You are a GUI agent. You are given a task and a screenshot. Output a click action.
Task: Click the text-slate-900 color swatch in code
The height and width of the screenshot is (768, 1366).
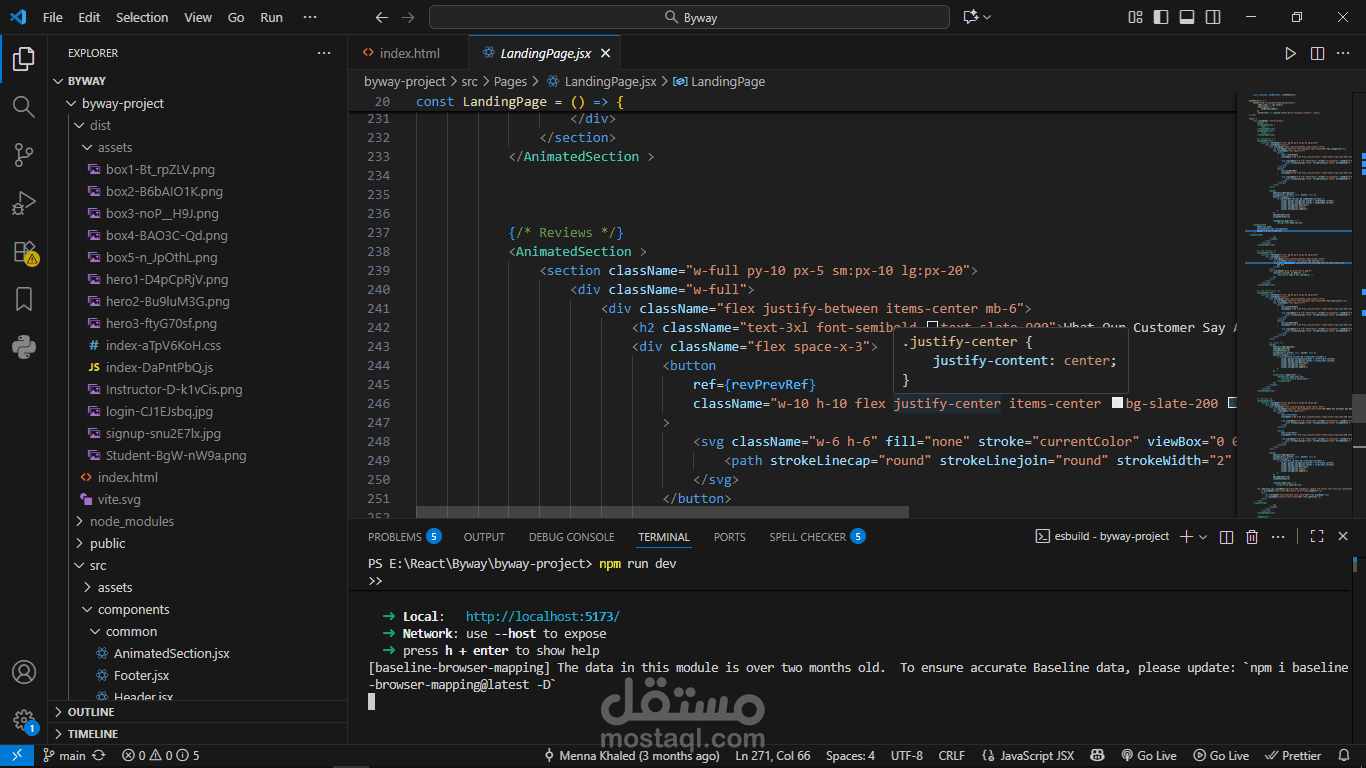[932, 327]
